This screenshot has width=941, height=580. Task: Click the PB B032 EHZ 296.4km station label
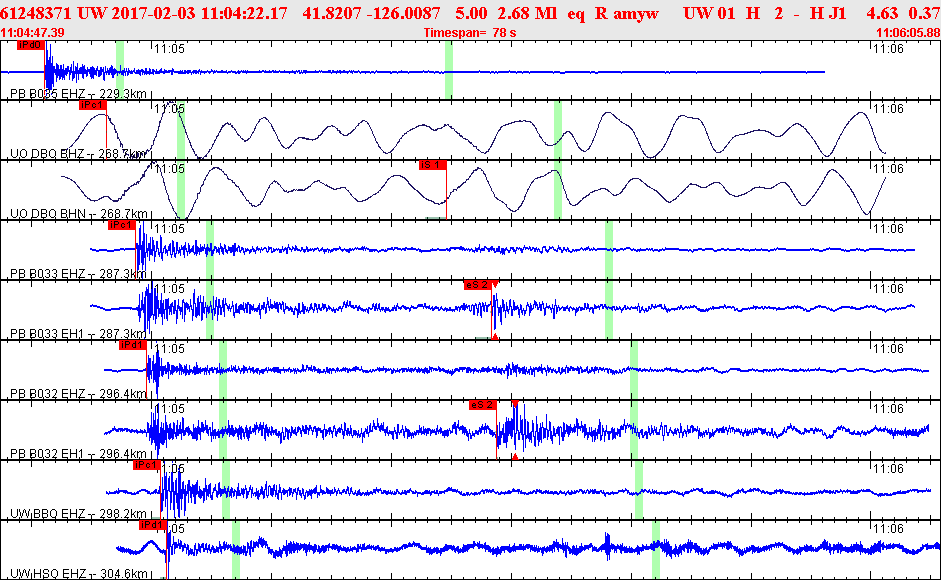(x=78, y=394)
